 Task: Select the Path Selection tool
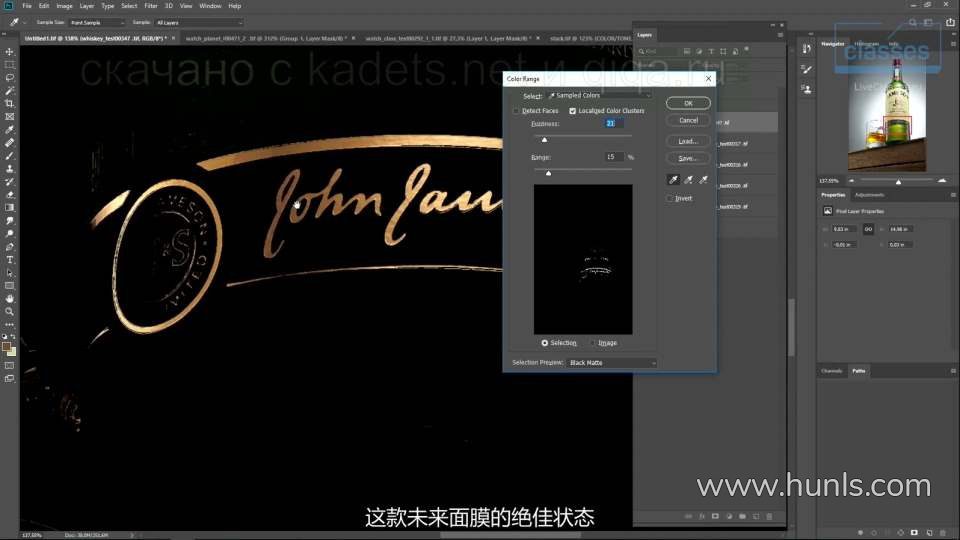(x=9, y=273)
